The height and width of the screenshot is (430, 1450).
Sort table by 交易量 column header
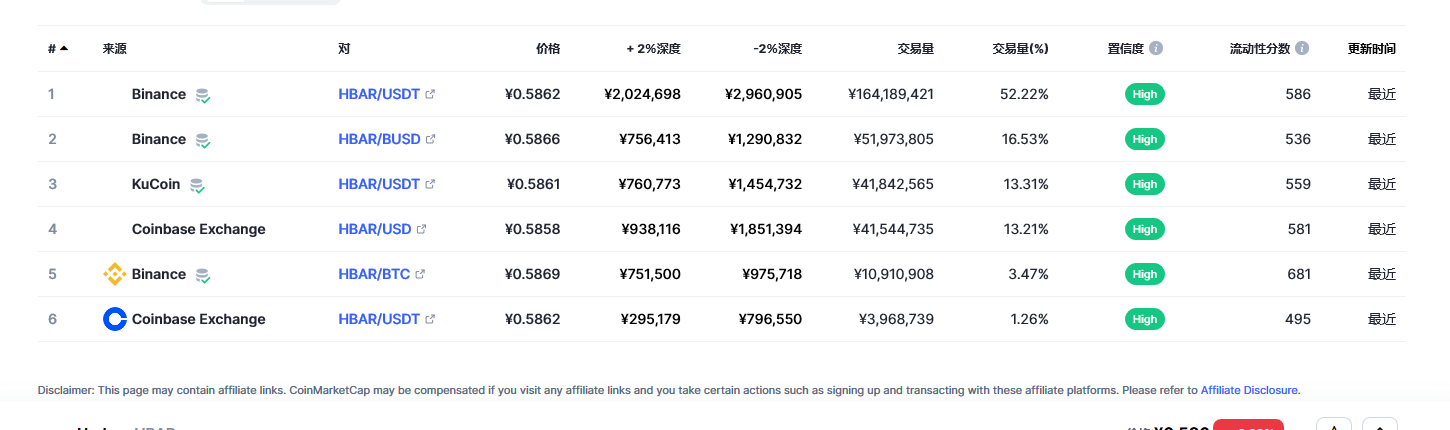pyautogui.click(x=916, y=48)
